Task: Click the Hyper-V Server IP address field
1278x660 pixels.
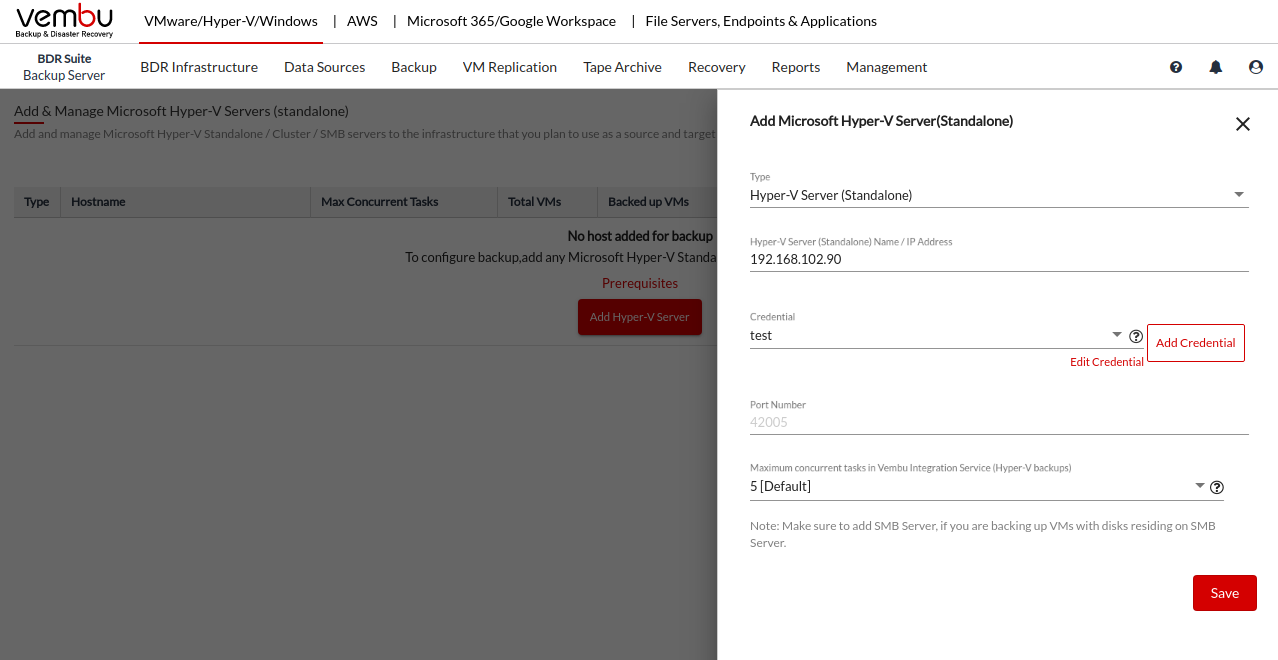Action: pos(998,259)
